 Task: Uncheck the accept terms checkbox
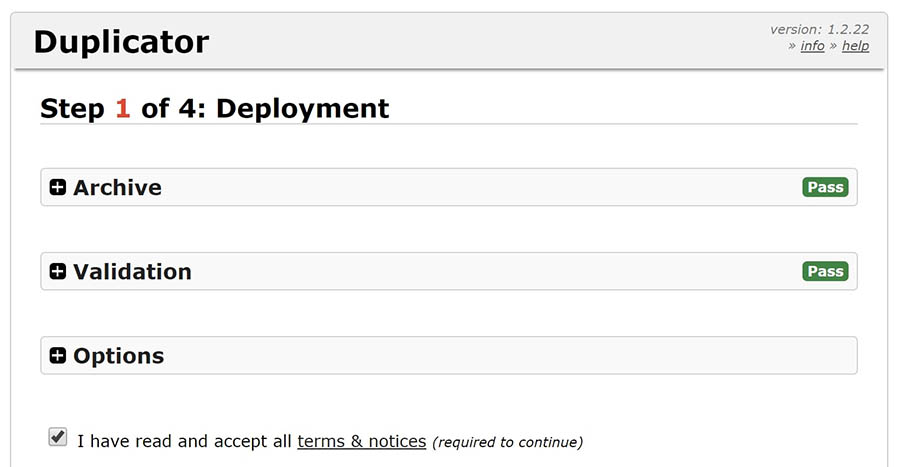(57, 437)
